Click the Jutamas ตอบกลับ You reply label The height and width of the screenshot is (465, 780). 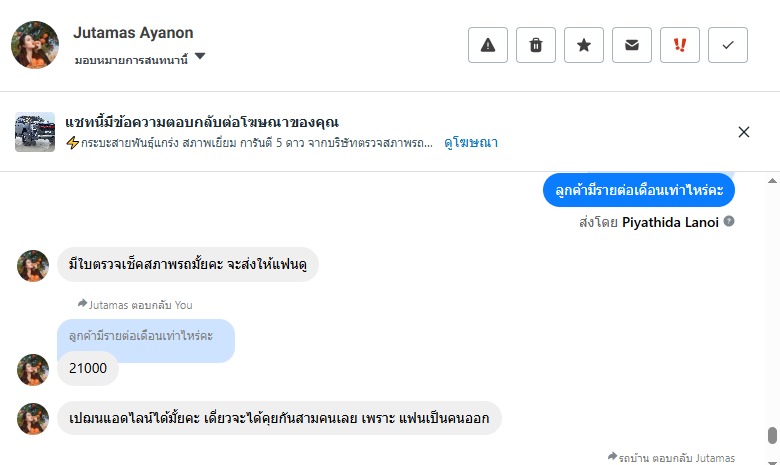click(x=135, y=304)
